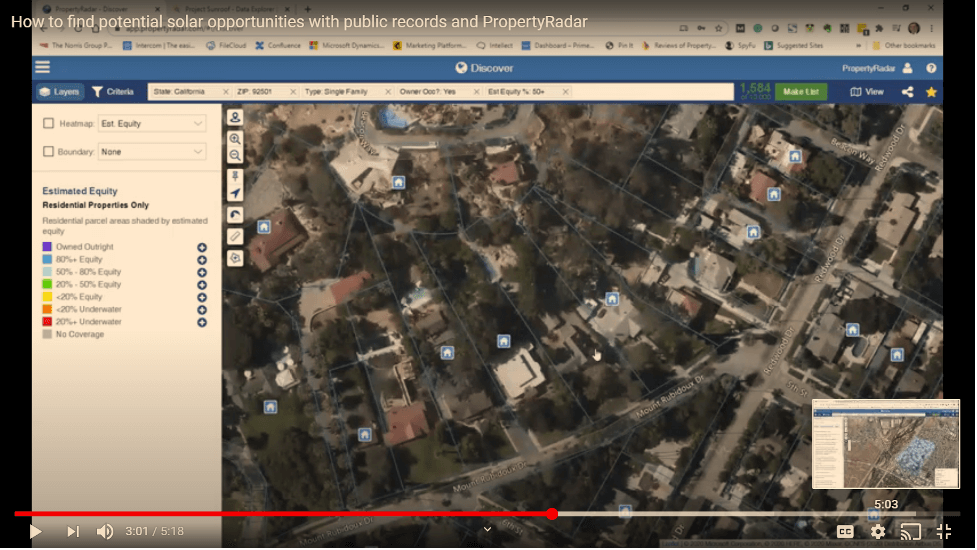Expand 50% - 80% Equity plus icon
The width and height of the screenshot is (977, 550).
[202, 272]
